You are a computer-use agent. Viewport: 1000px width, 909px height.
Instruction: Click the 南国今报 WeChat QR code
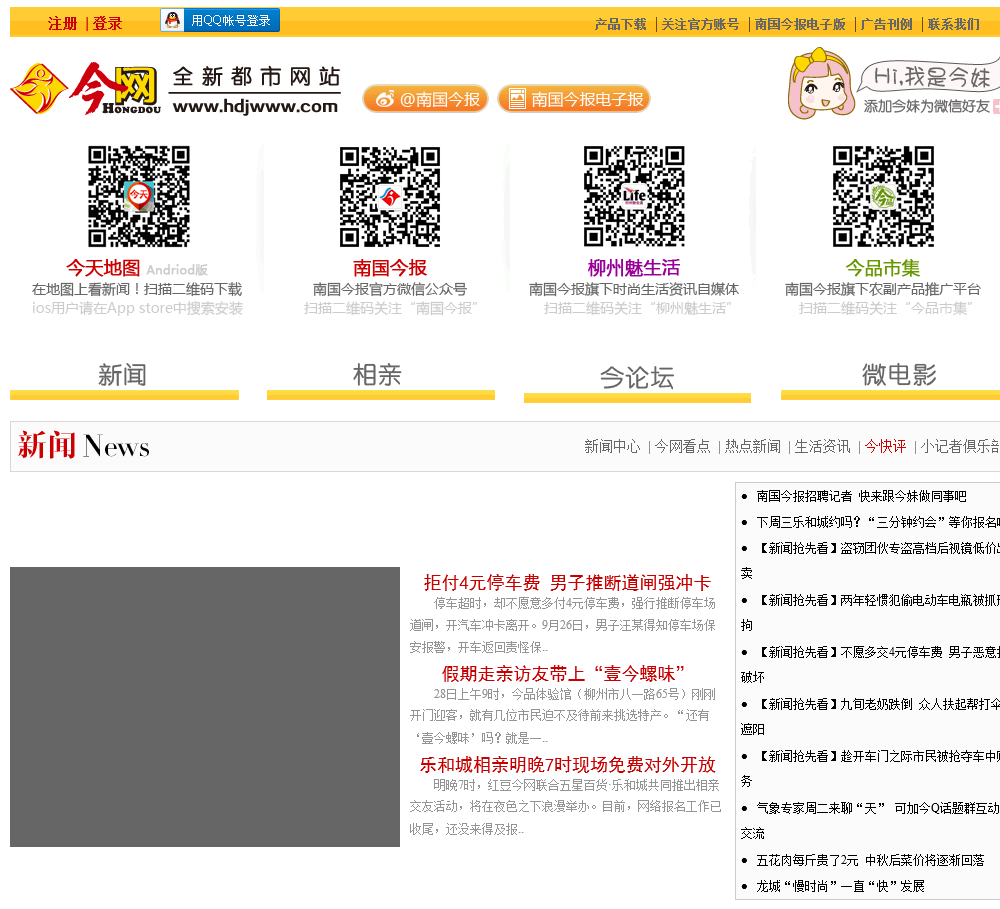tap(390, 196)
